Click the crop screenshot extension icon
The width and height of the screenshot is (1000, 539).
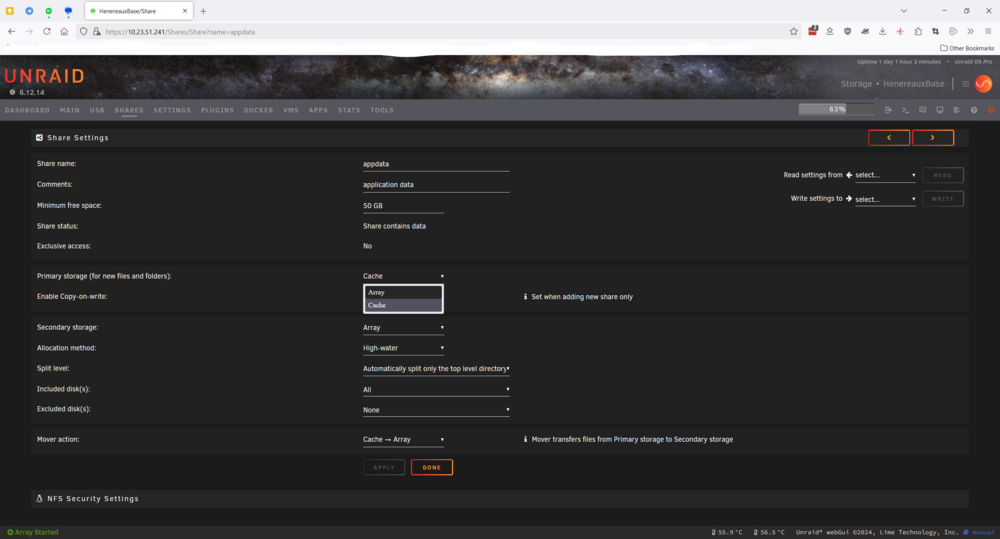coord(936,31)
